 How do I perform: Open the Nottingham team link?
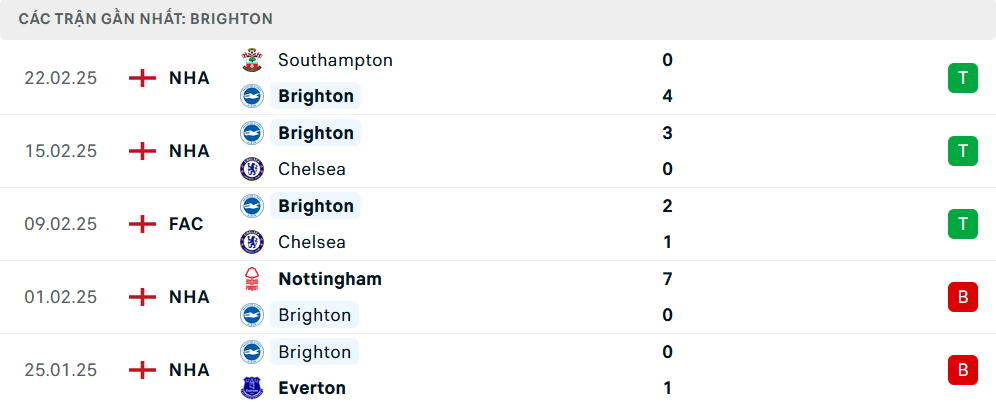[x=330, y=279]
